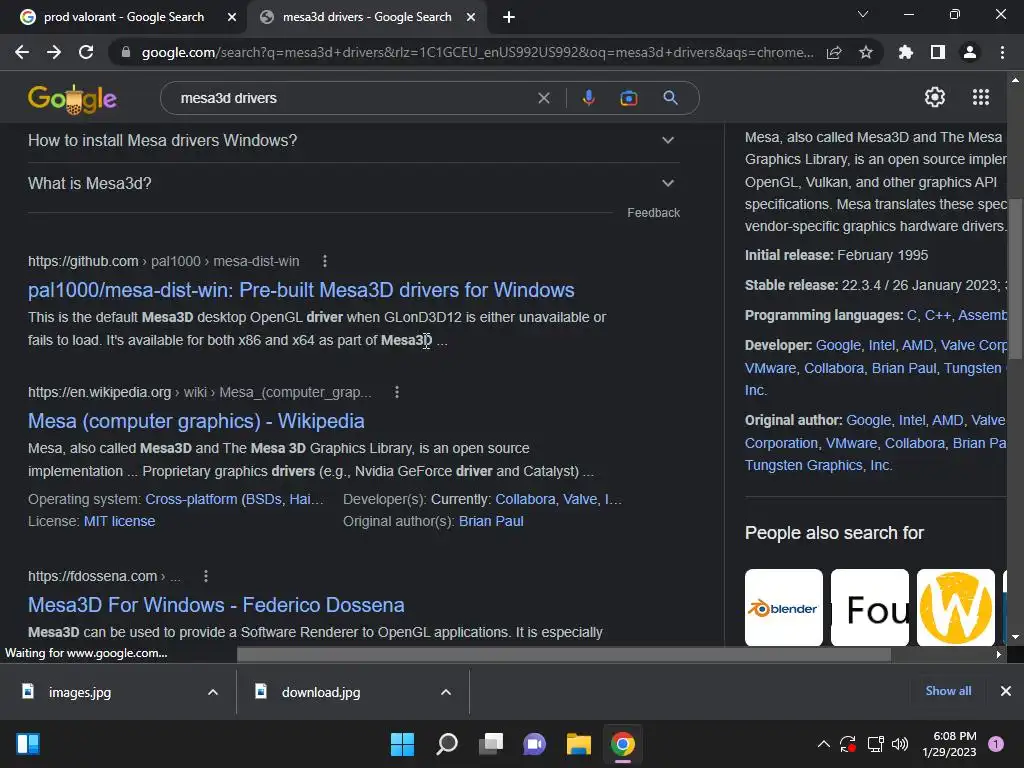Reload the current page

click(86, 52)
